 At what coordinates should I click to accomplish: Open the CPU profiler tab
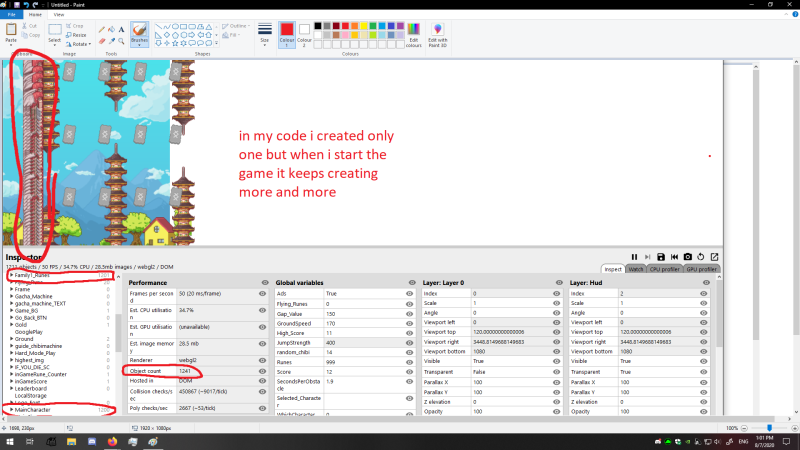point(665,269)
